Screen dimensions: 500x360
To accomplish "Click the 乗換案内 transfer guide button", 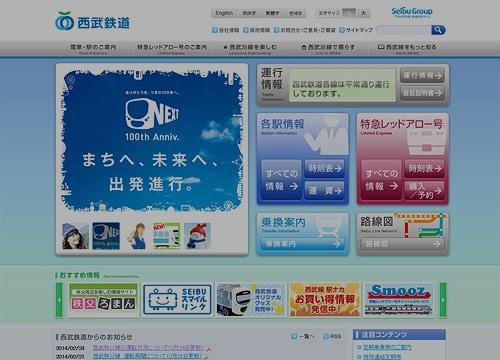I will [x=303, y=244].
